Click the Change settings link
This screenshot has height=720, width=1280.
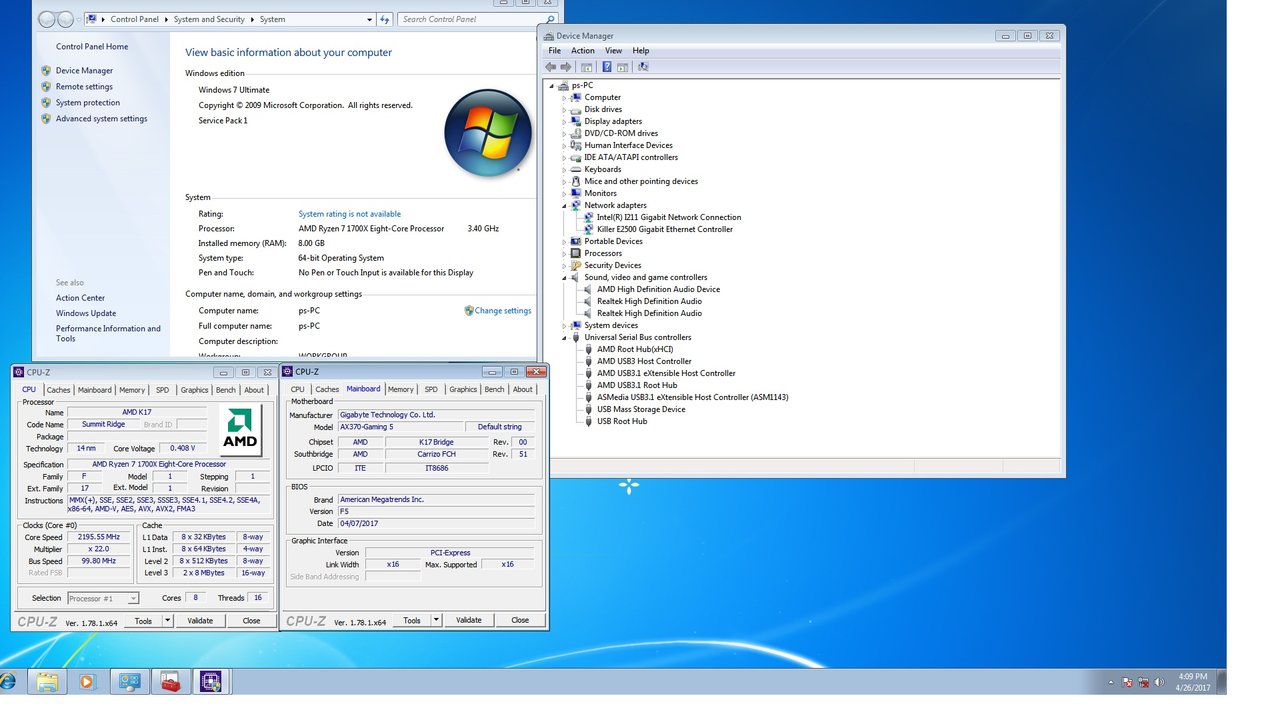click(x=502, y=311)
